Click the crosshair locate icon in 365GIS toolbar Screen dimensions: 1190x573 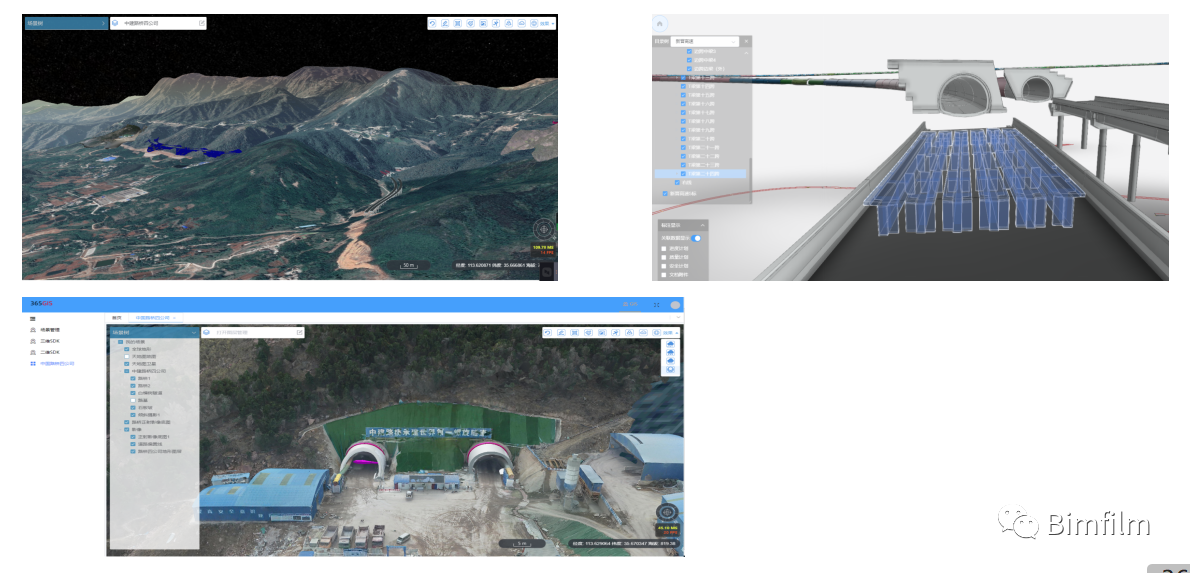pyautogui.click(x=656, y=332)
